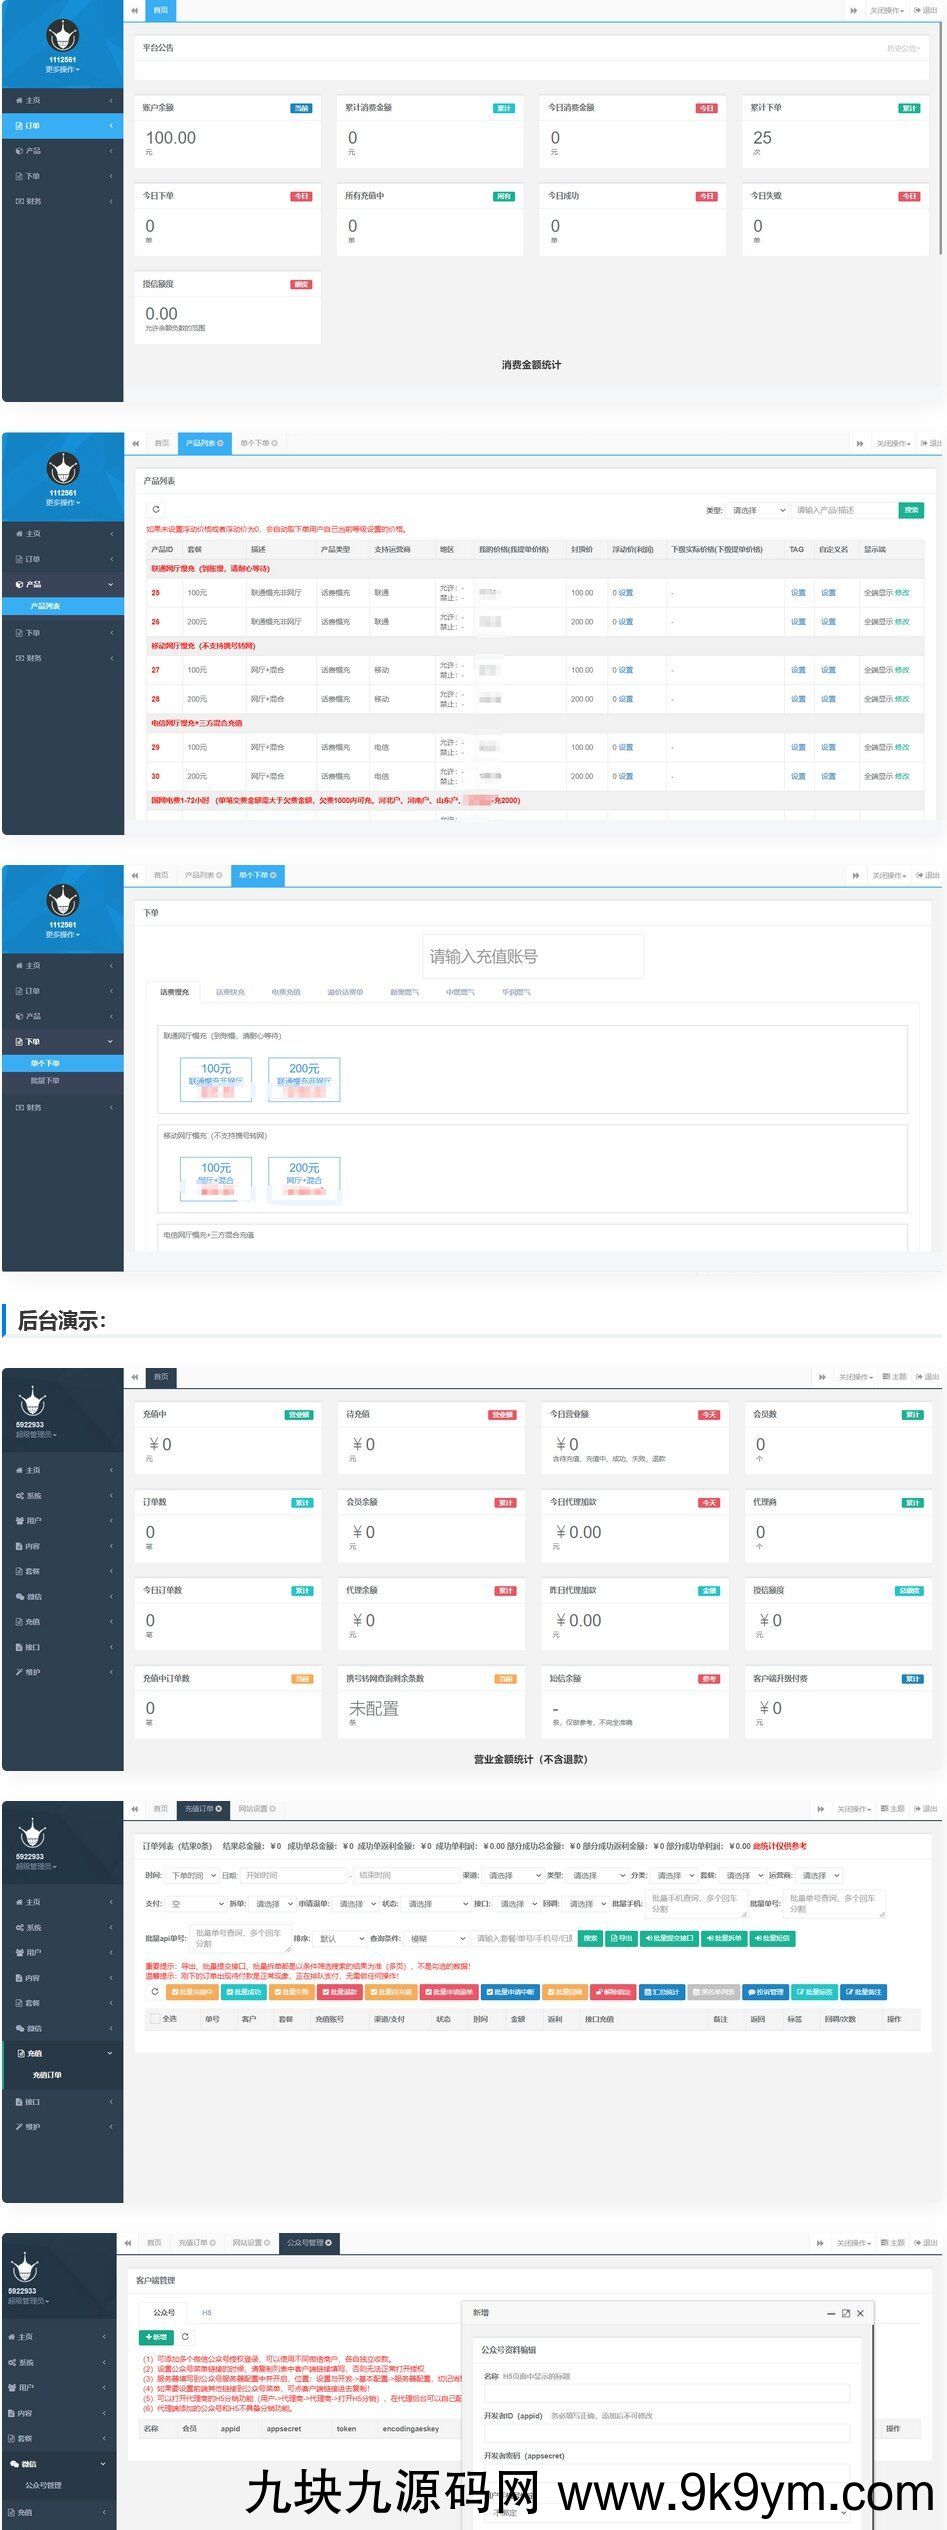Click 修改 link for product 25
The width and height of the screenshot is (947, 2530).
point(902,593)
